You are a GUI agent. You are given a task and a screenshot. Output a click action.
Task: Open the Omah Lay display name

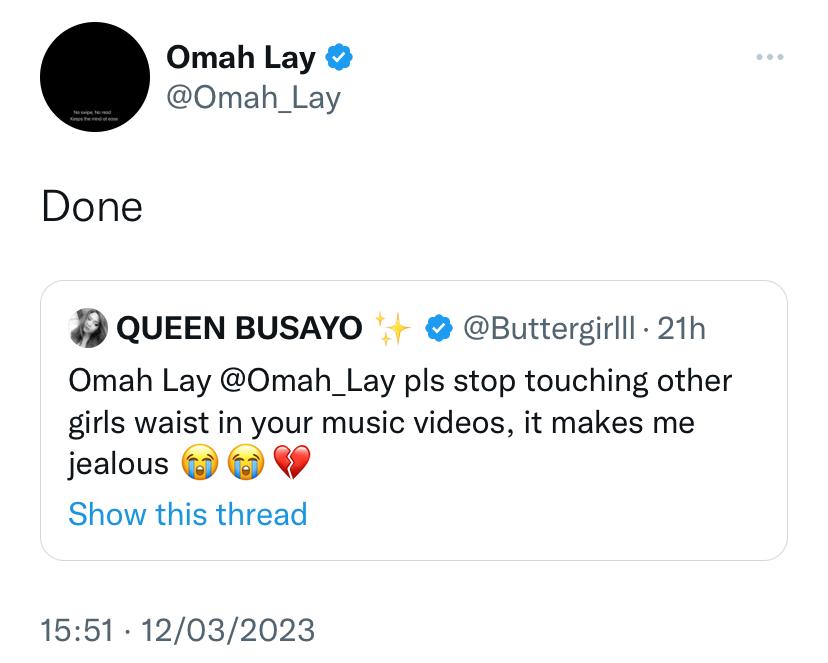241,58
